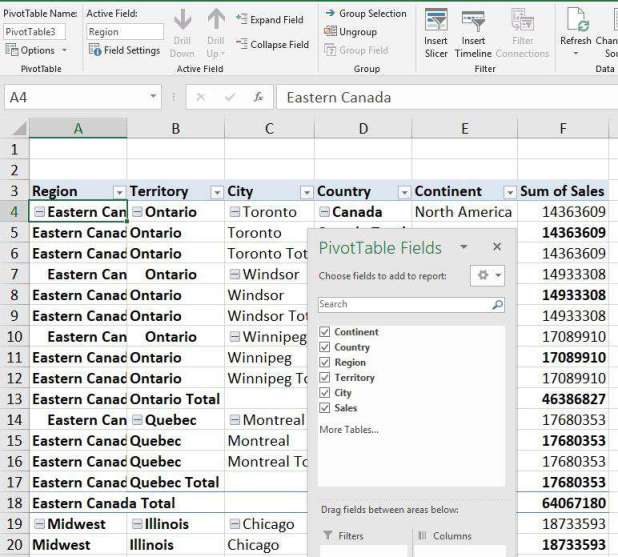Collapse Eastern Canada in row 4
Screen dimensions: 618x557
click(x=39, y=212)
